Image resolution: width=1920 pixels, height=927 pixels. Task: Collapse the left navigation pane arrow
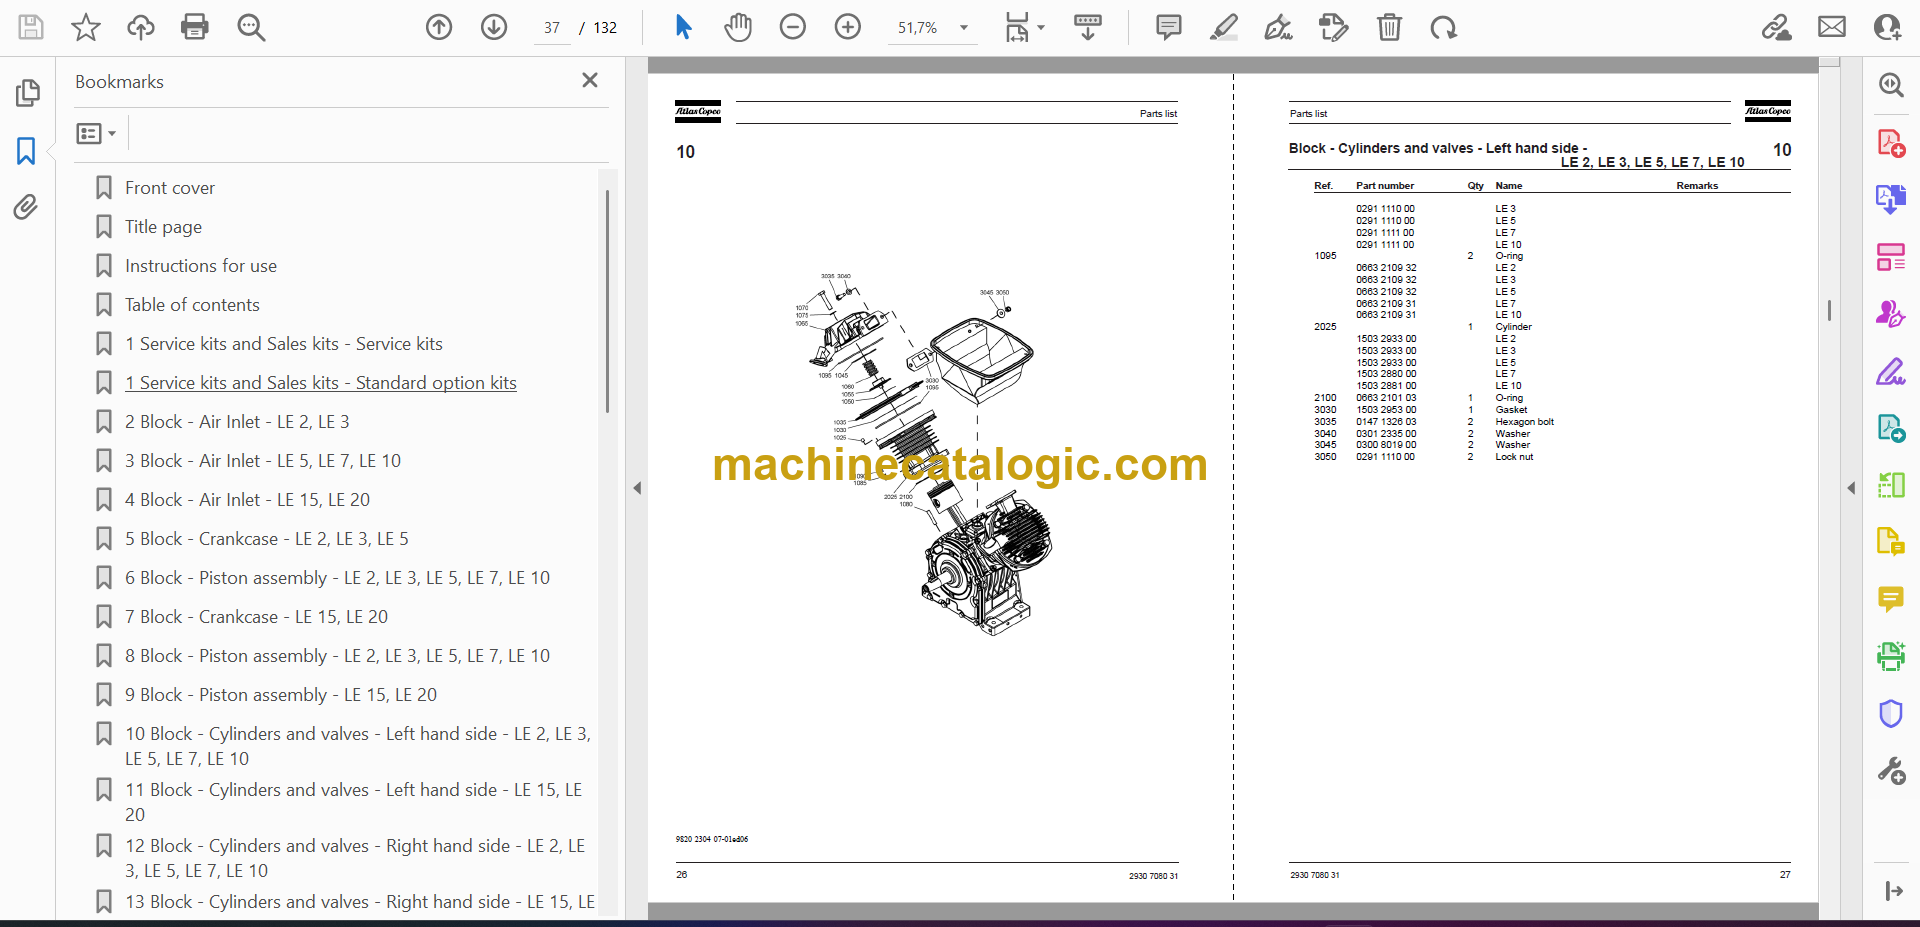coord(637,488)
